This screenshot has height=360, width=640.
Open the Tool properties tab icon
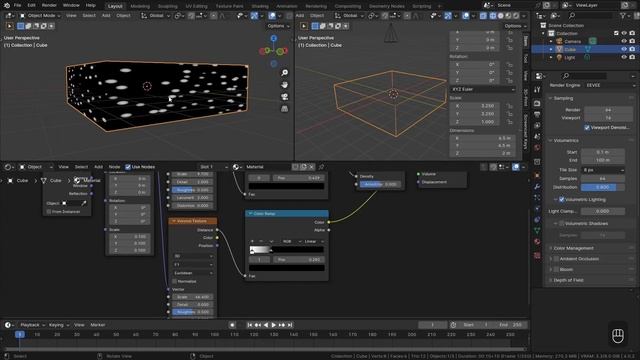point(537,90)
